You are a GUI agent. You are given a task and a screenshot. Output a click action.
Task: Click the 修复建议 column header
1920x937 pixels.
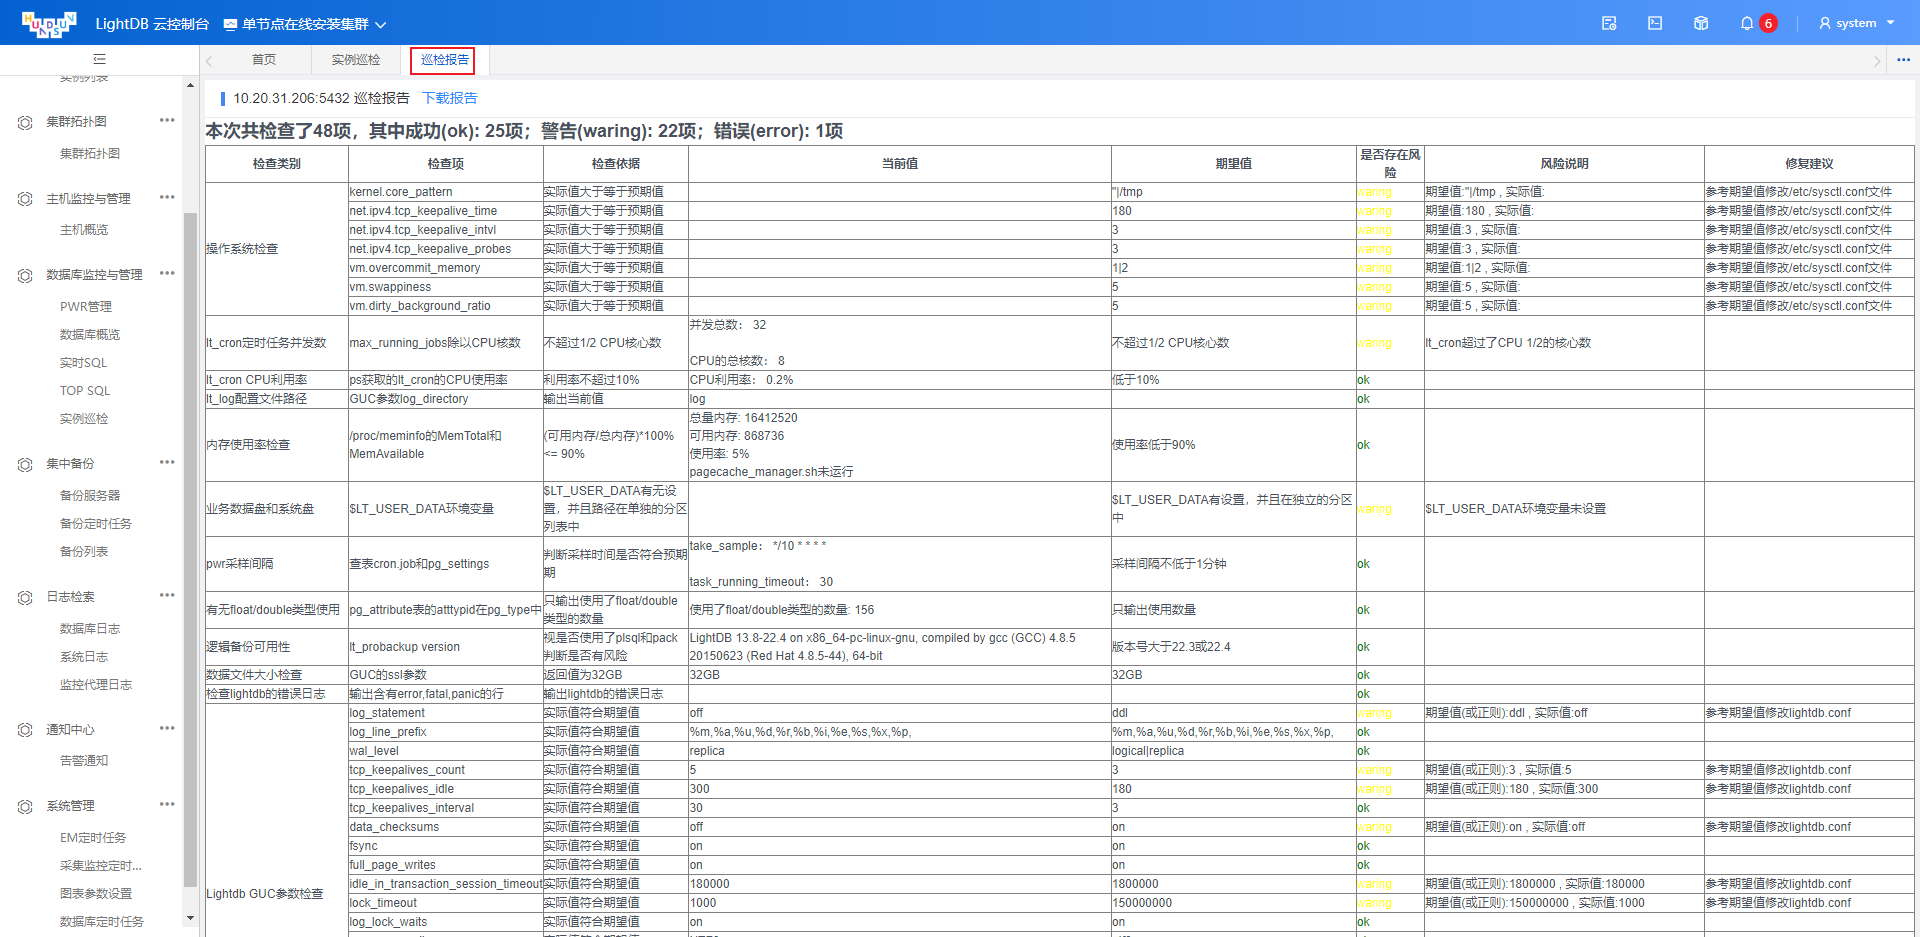pyautogui.click(x=1809, y=164)
